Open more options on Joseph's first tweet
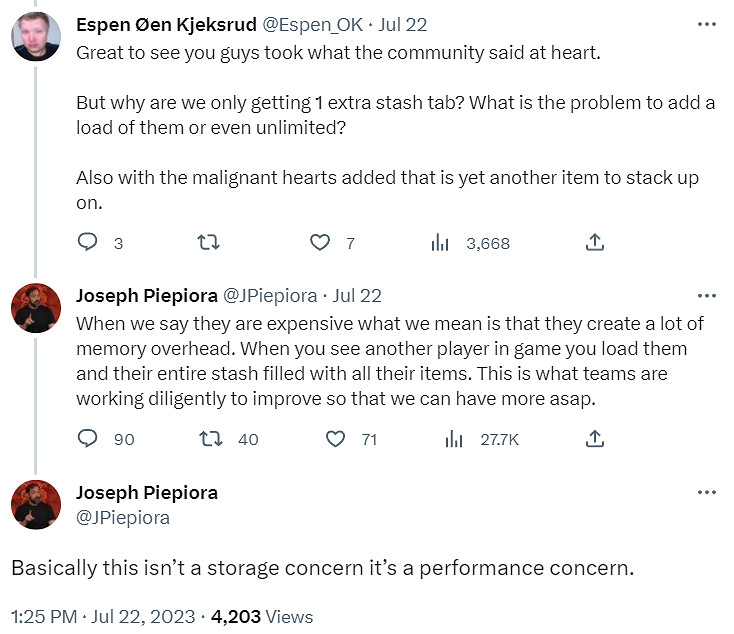The image size is (734, 634). [x=706, y=296]
